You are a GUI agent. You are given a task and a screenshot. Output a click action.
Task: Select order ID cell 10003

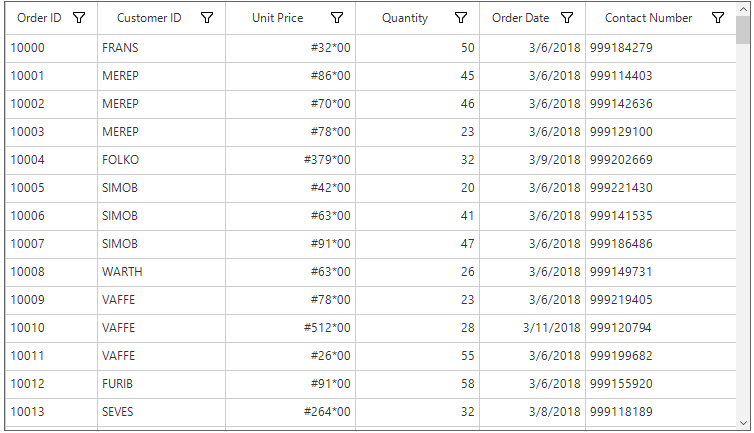click(x=51, y=132)
